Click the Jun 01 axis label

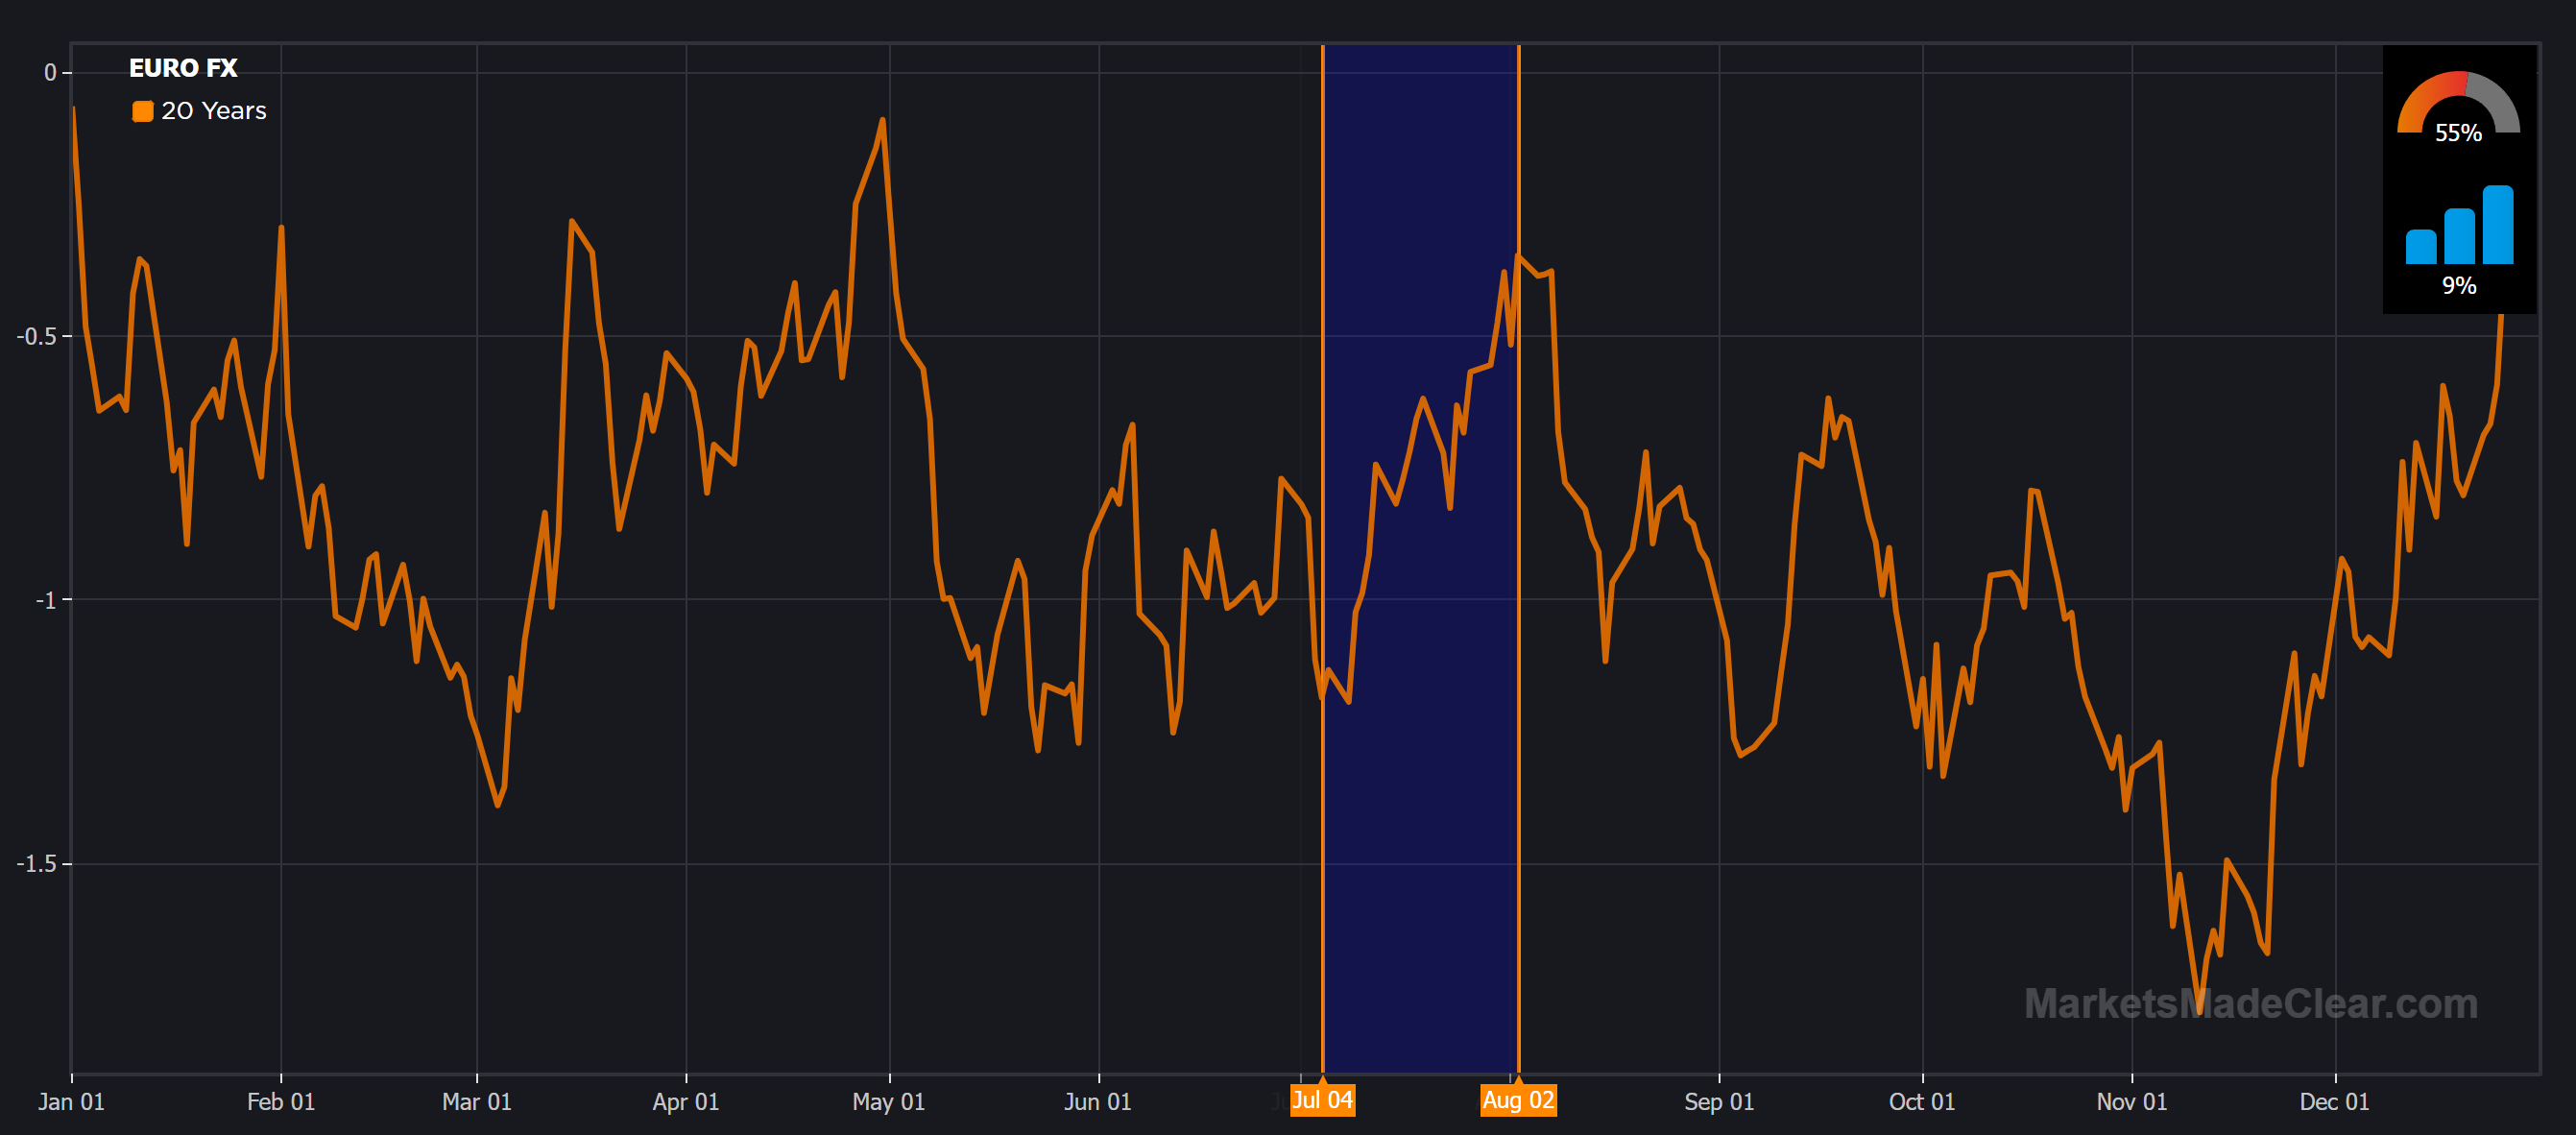1098,1102
